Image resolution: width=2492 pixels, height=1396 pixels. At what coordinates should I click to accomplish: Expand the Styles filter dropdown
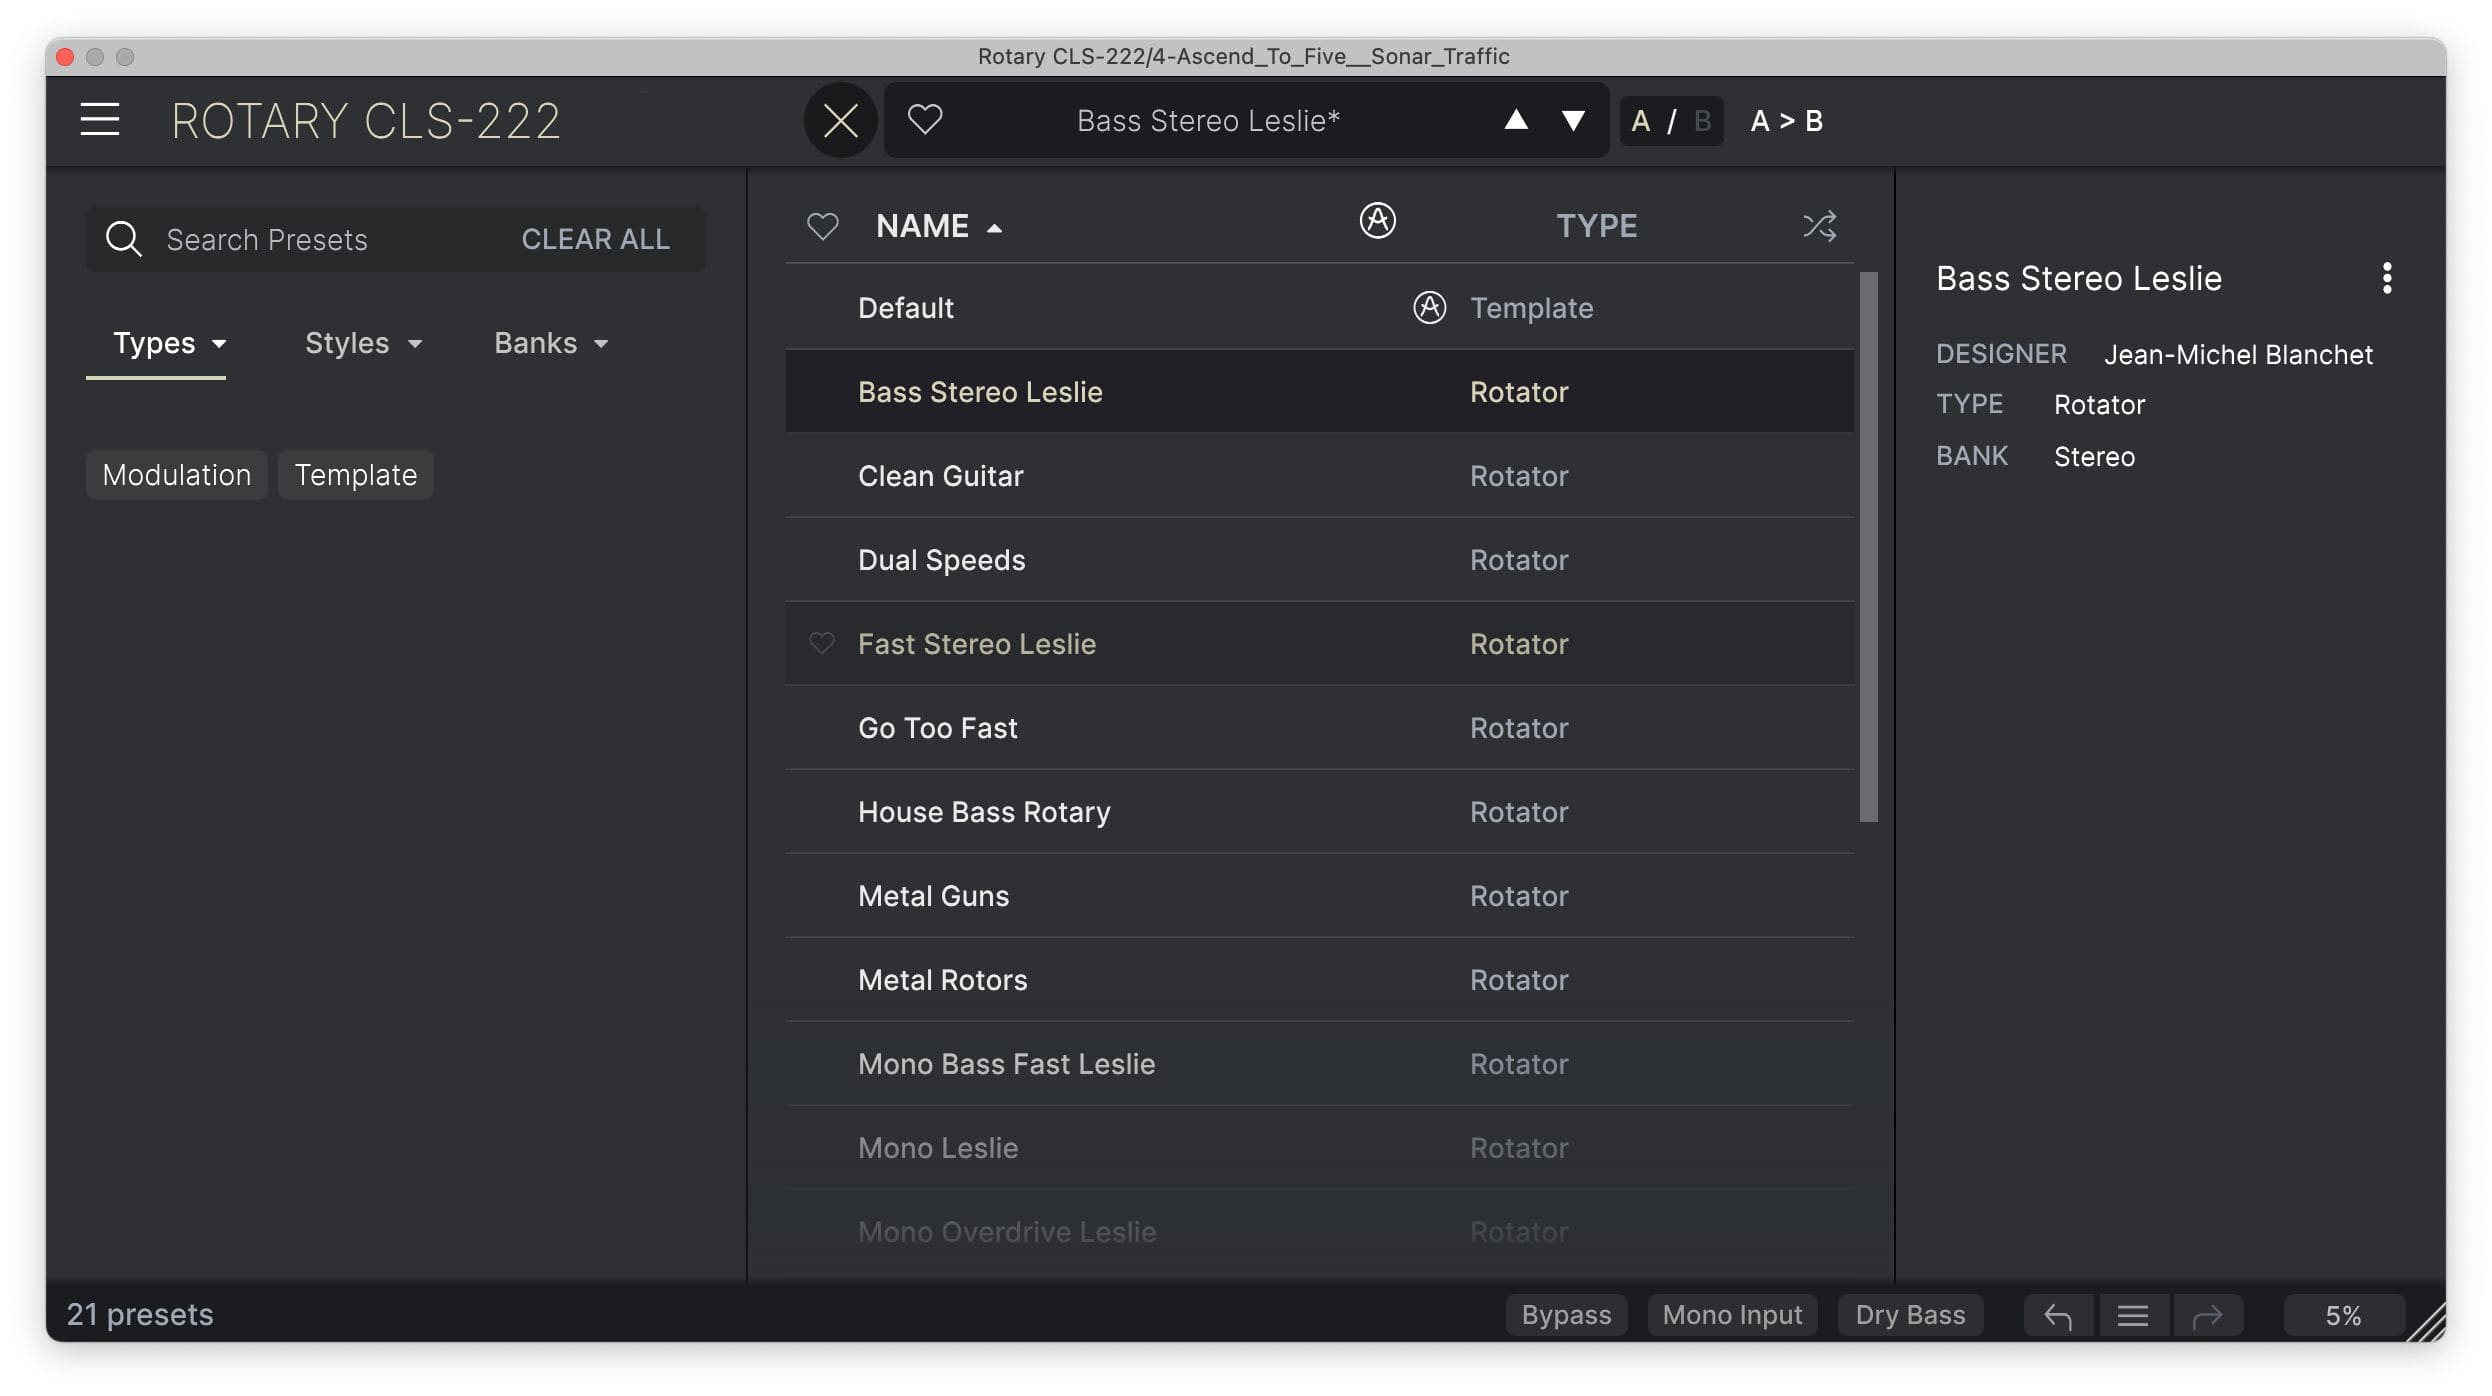click(x=359, y=342)
